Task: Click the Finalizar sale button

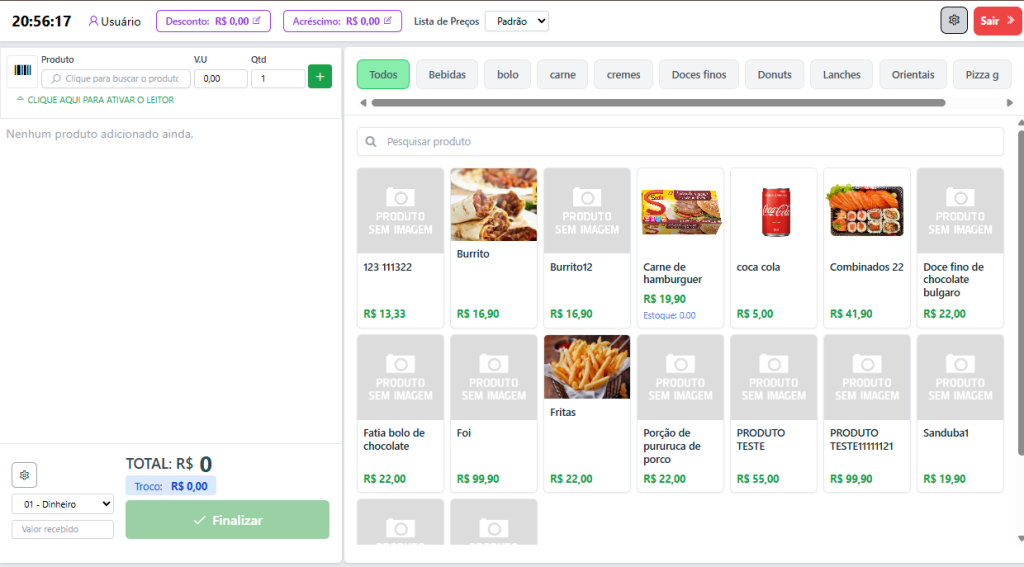Action: pos(227,520)
